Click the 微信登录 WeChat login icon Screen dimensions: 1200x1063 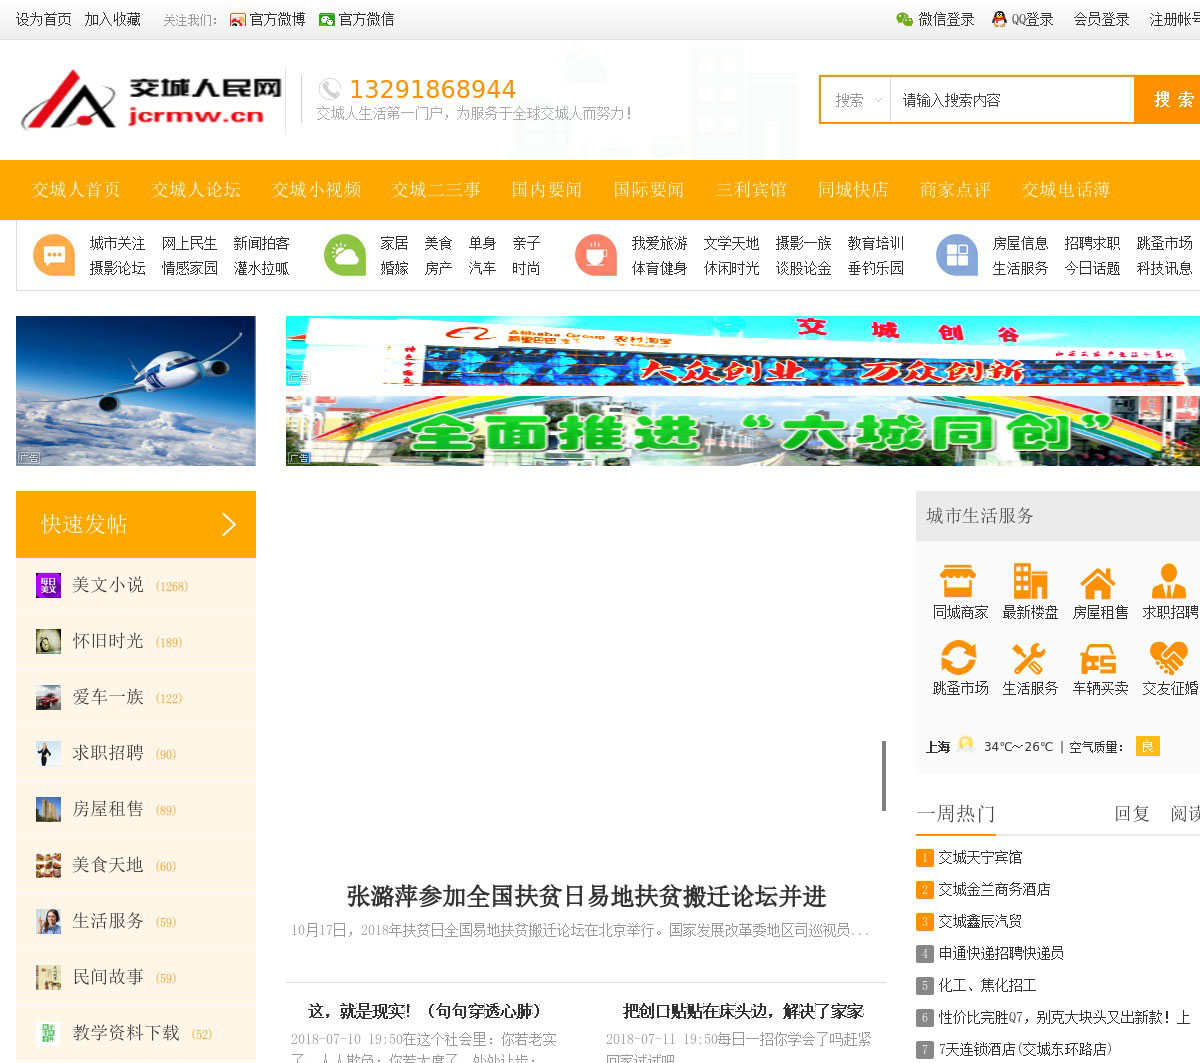(x=904, y=19)
